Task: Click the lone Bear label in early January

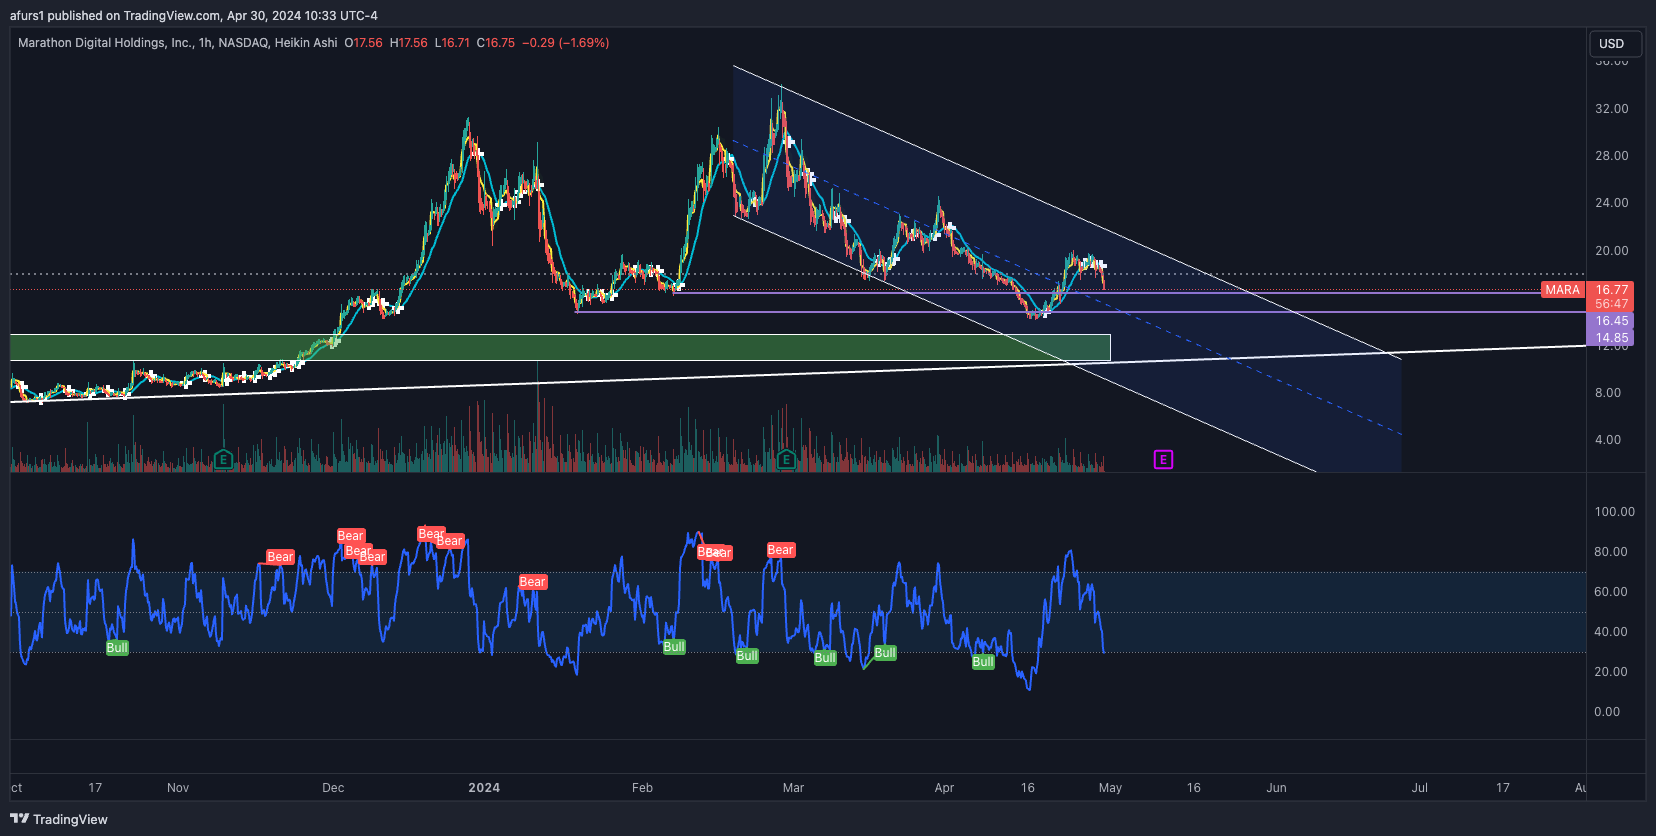Action: coord(533,582)
